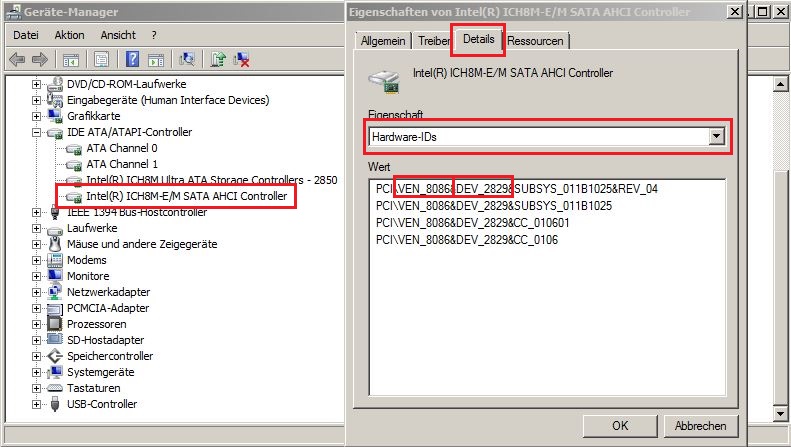This screenshot has width=791, height=447.
Task: Open the Ansicht menu
Action: (118, 35)
